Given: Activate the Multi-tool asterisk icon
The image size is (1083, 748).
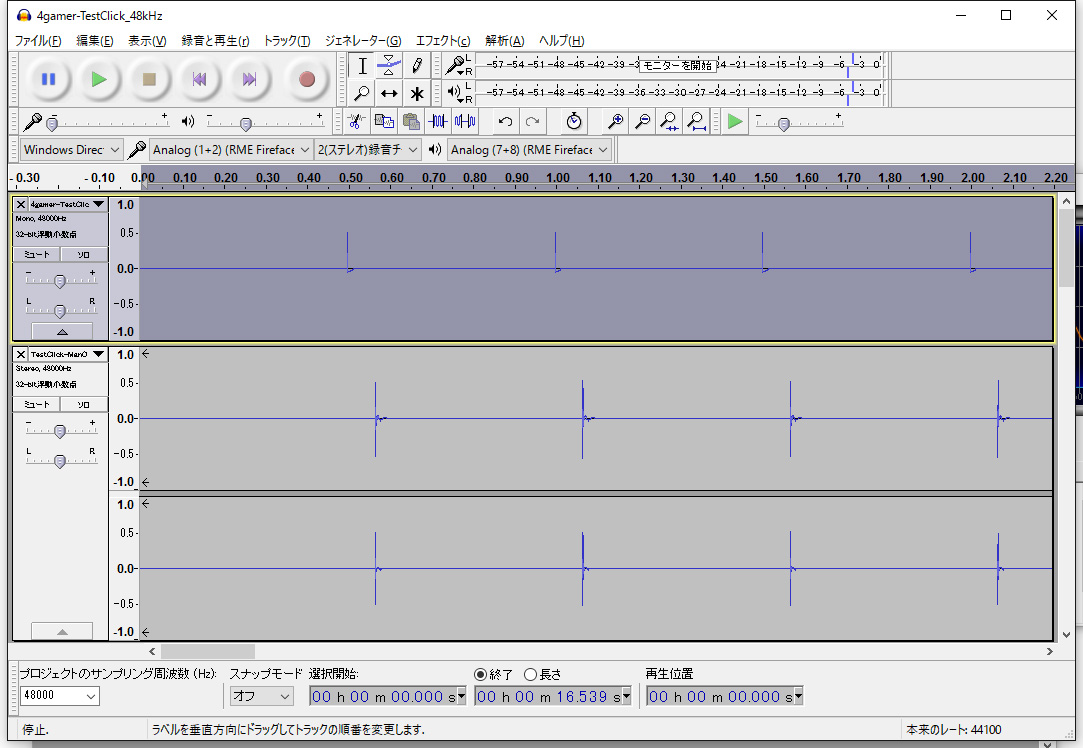Looking at the screenshot, I should [417, 93].
